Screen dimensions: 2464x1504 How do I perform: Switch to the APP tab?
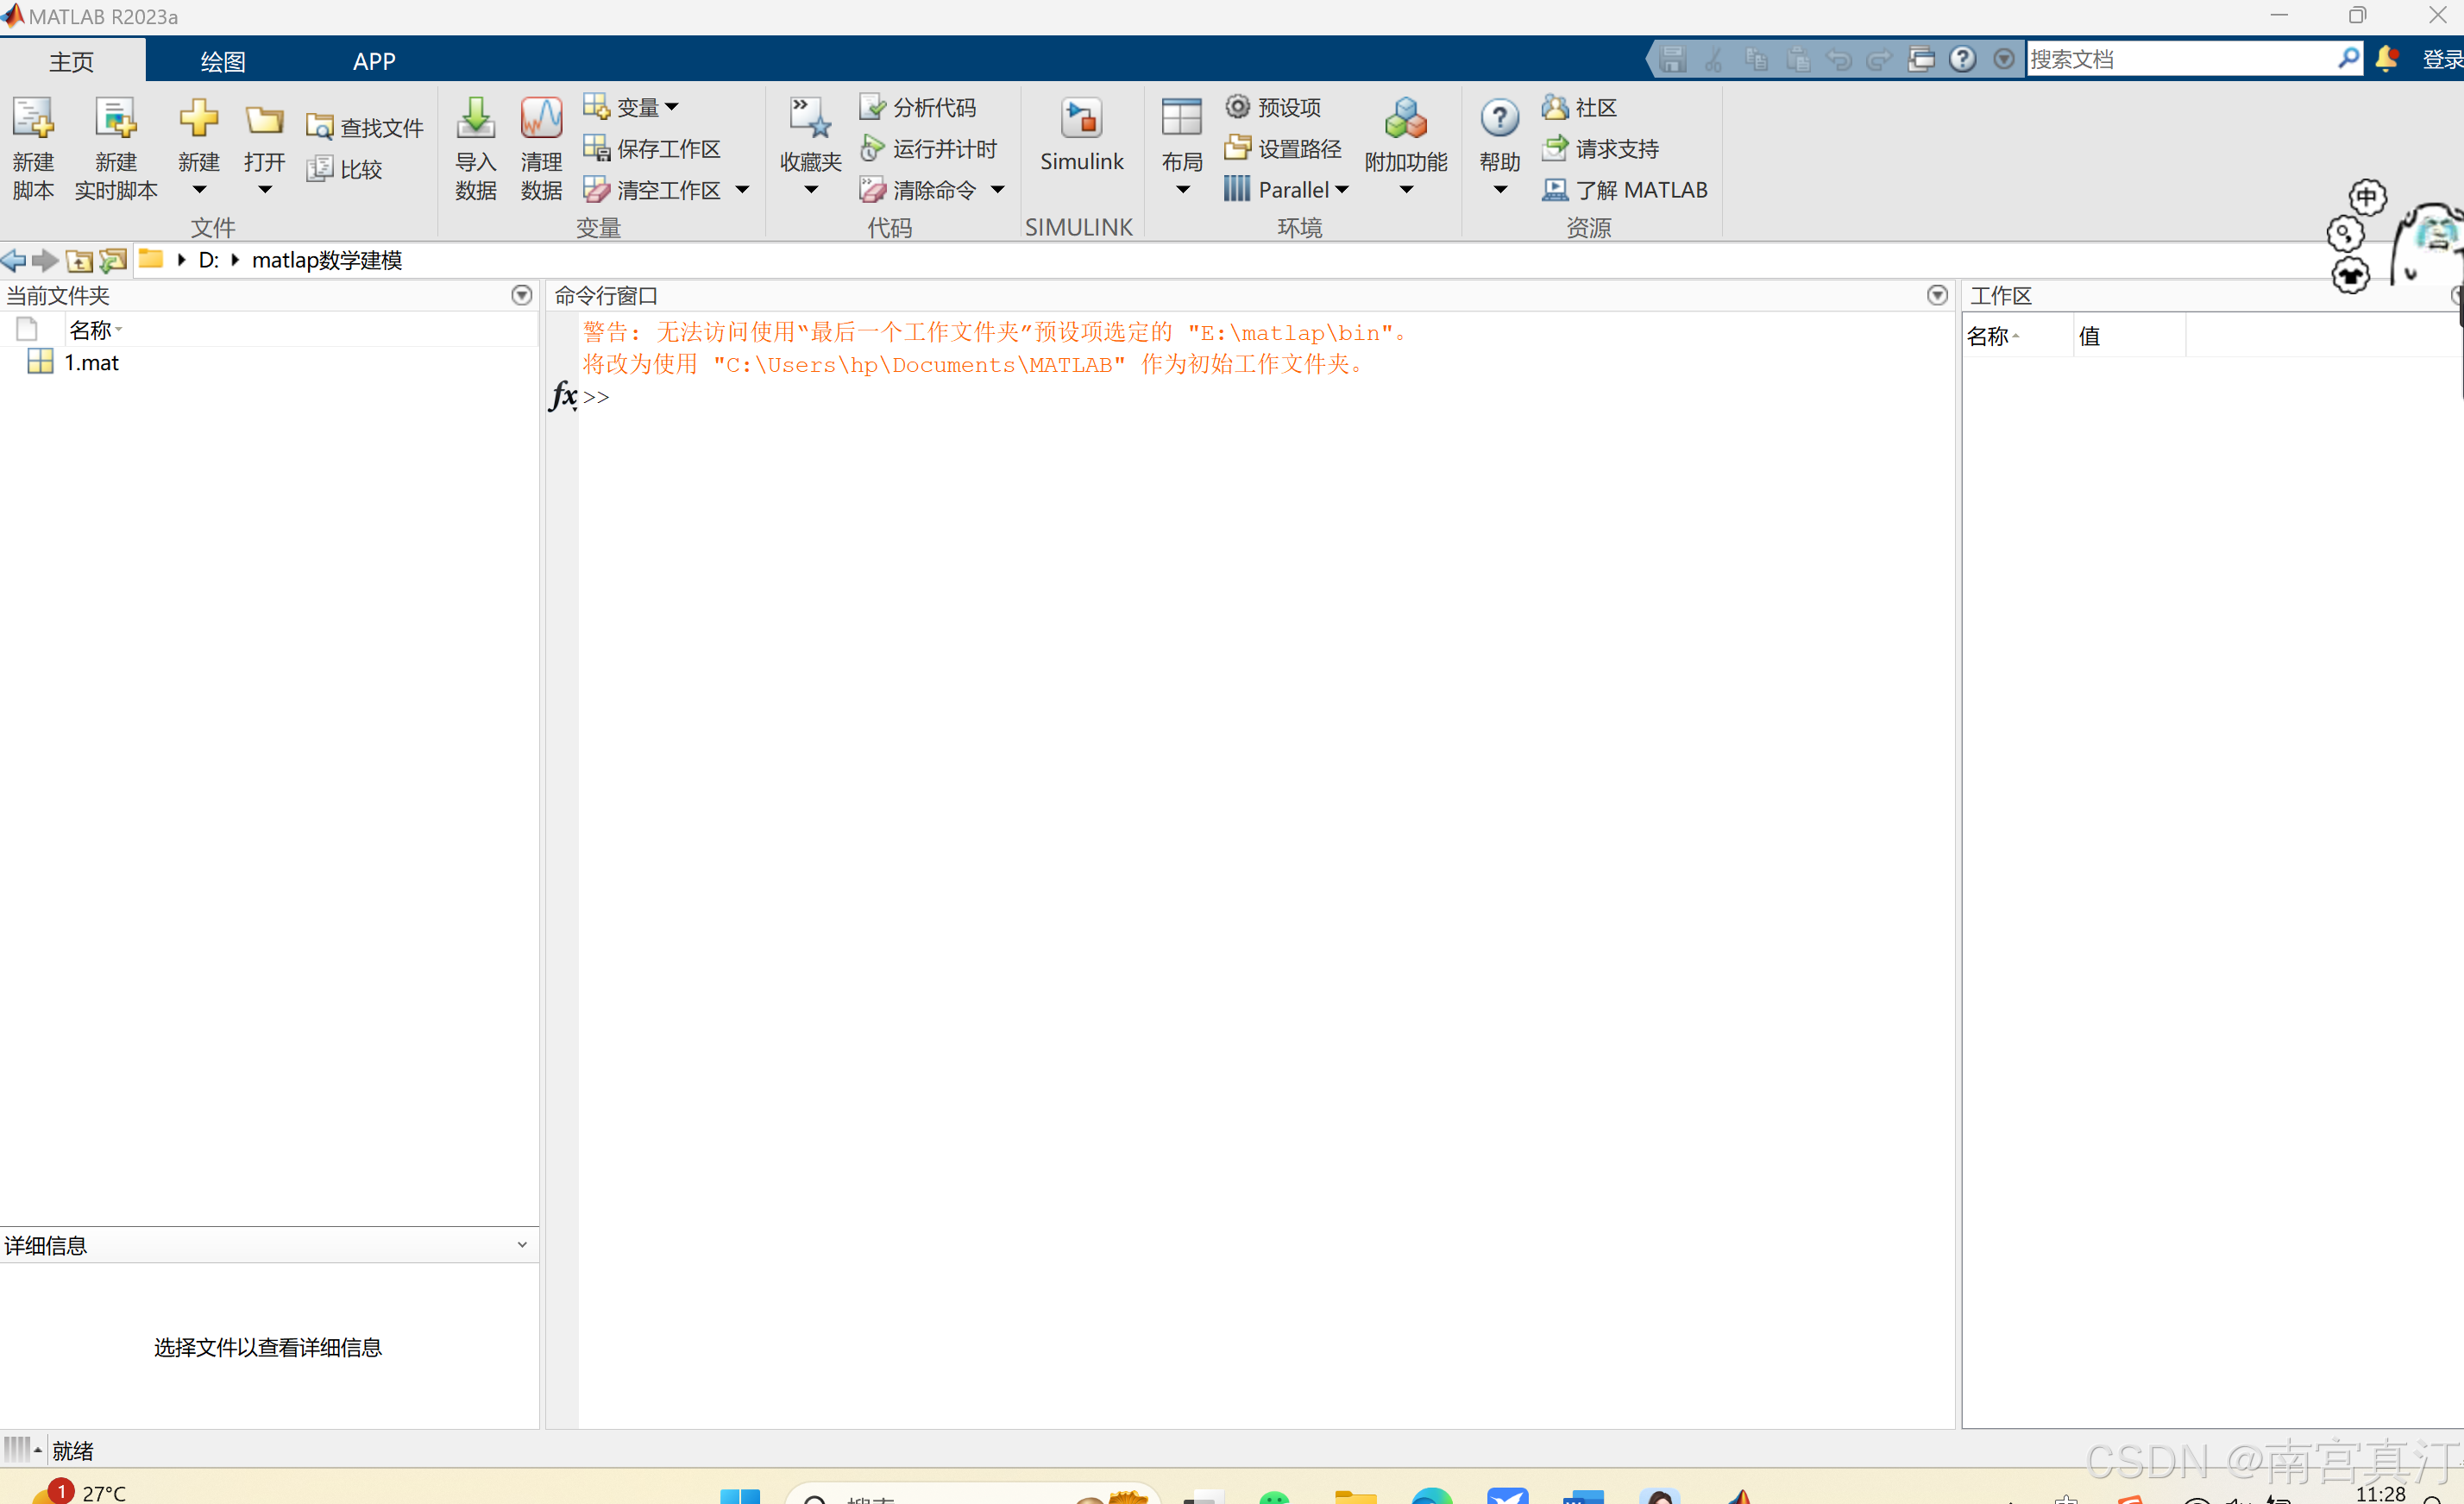374,61
